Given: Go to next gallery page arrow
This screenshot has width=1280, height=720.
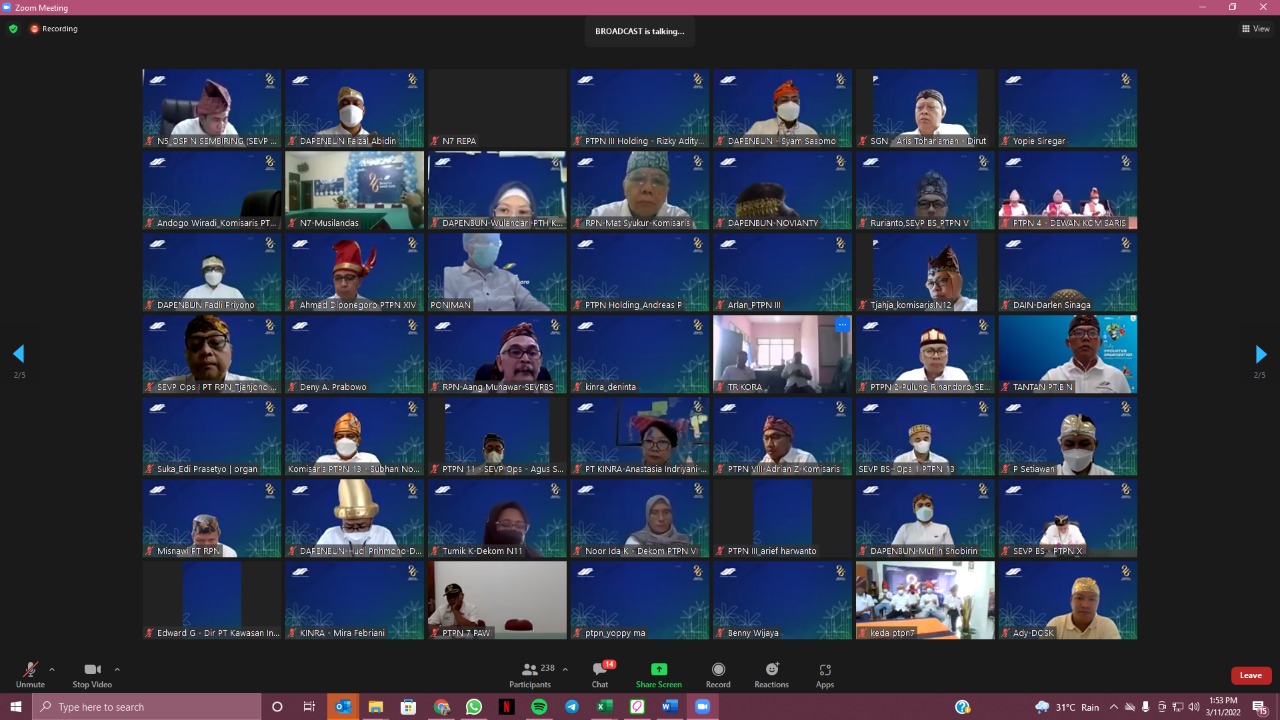Looking at the screenshot, I should [x=1260, y=354].
